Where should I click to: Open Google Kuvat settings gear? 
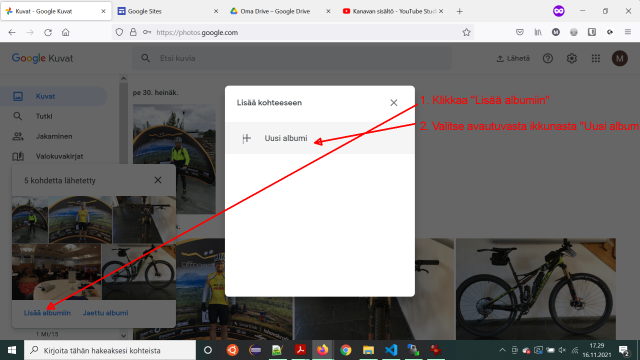572,58
